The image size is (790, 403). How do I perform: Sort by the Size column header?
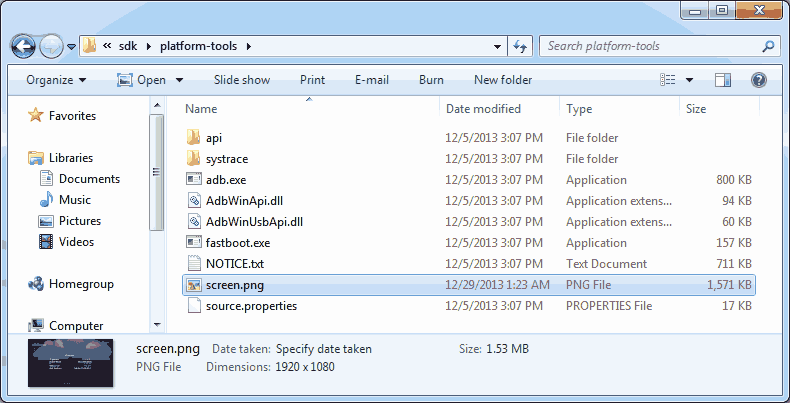(696, 109)
